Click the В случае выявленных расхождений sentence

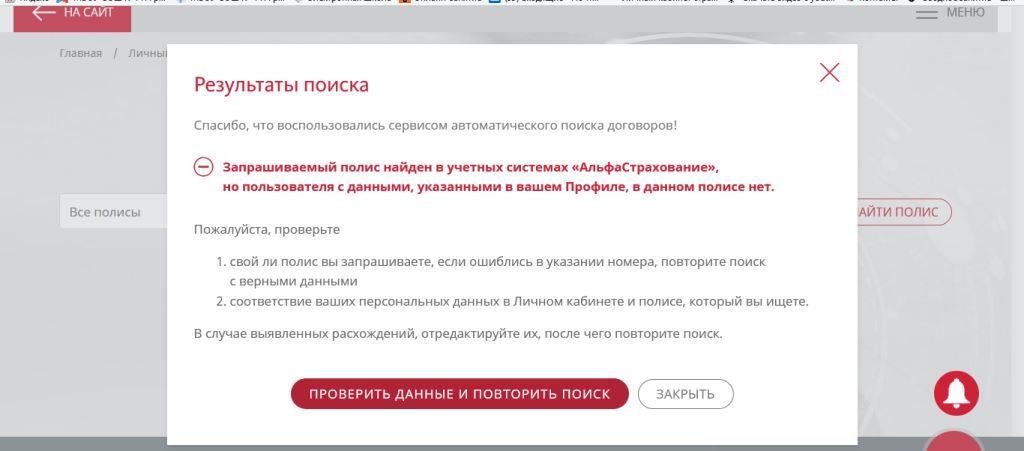(x=457, y=333)
